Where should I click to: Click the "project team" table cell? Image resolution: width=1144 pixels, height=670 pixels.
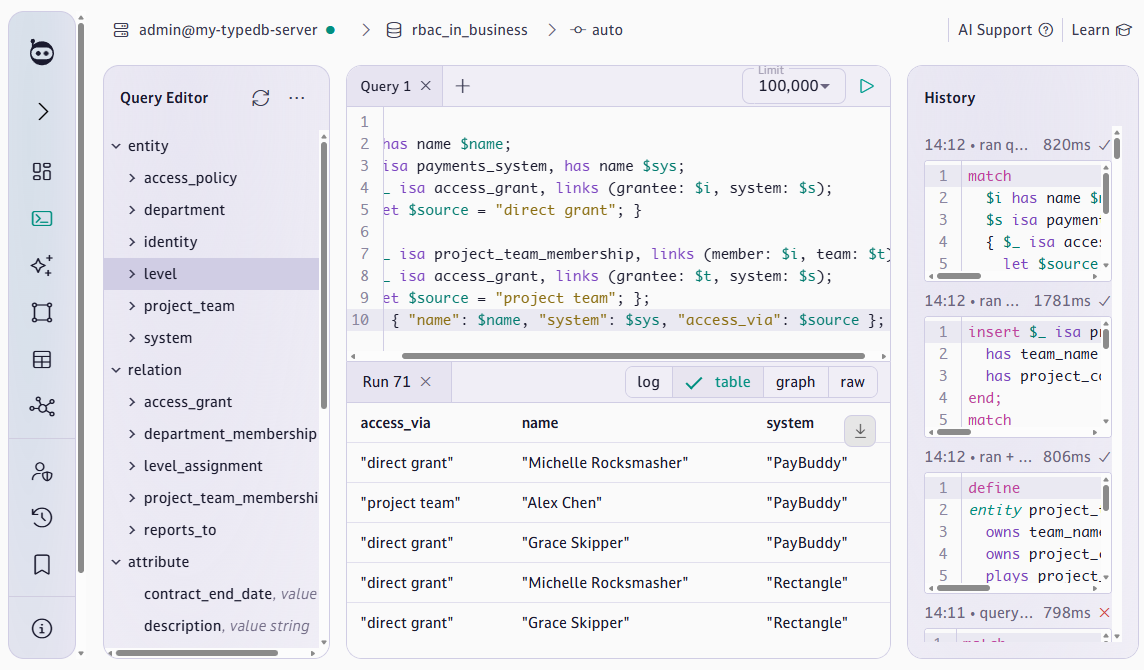(x=410, y=503)
